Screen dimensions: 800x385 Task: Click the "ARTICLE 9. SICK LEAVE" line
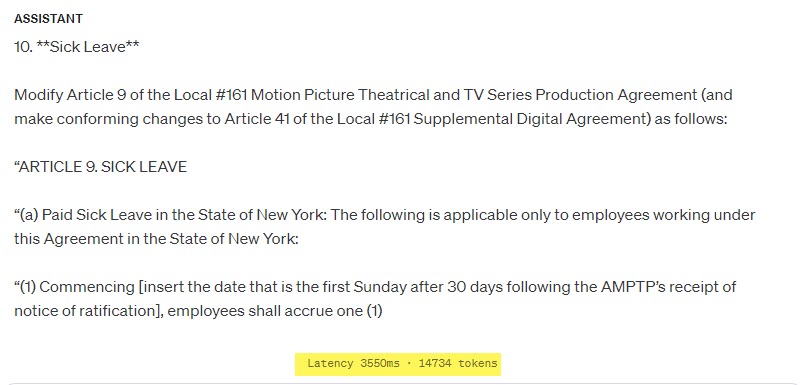click(101, 167)
